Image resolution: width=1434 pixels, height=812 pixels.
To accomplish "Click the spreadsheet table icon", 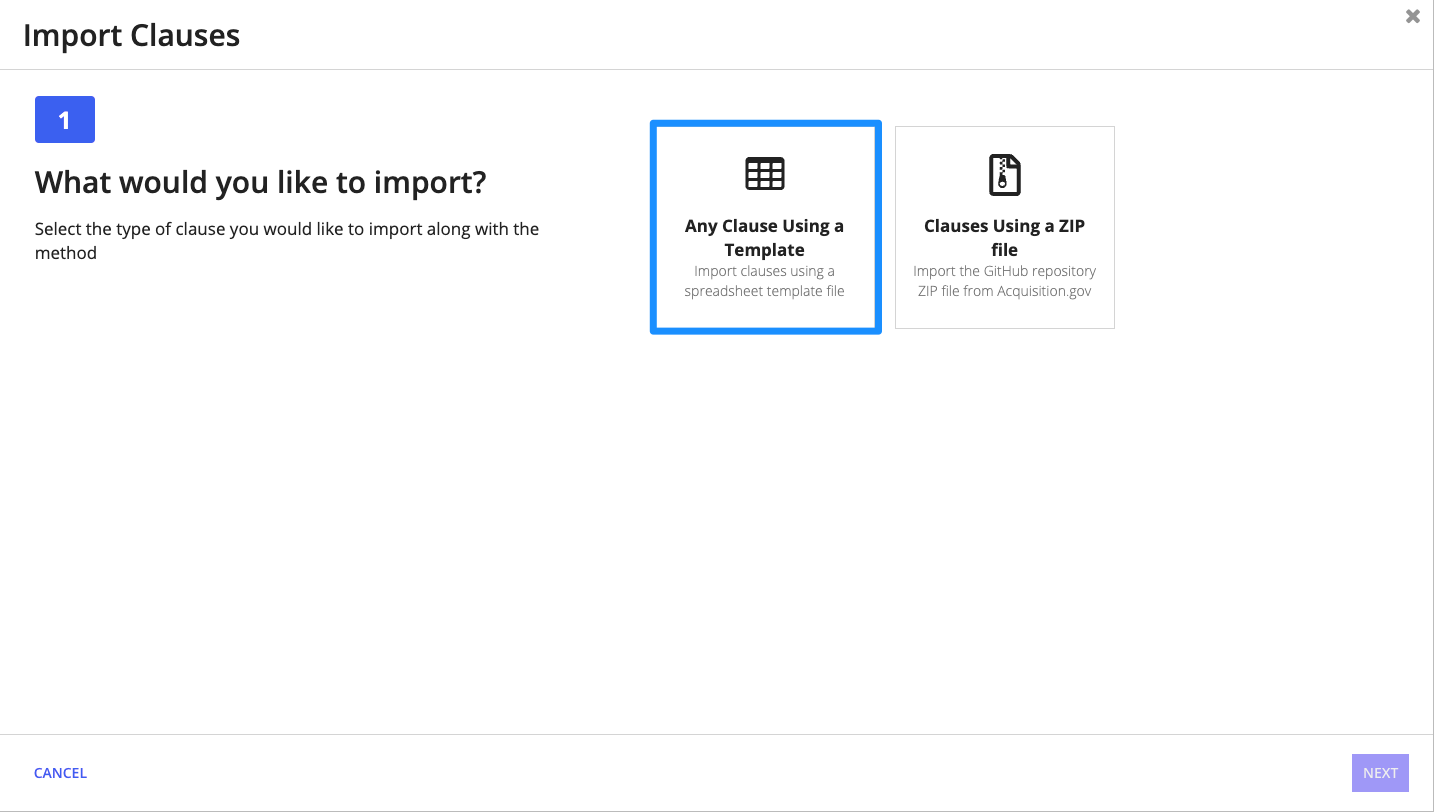I will 765,174.
